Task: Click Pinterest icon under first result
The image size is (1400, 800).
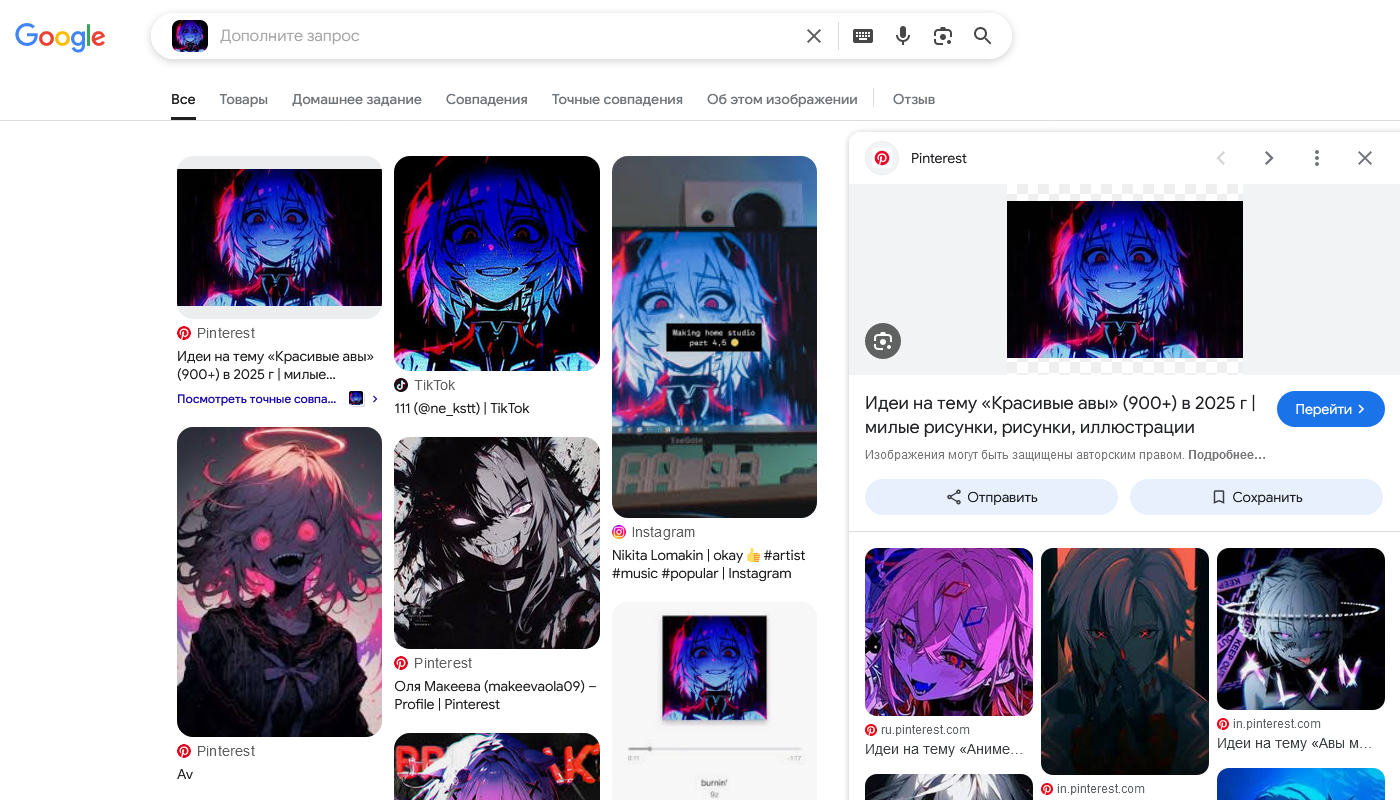Action: pyautogui.click(x=184, y=333)
